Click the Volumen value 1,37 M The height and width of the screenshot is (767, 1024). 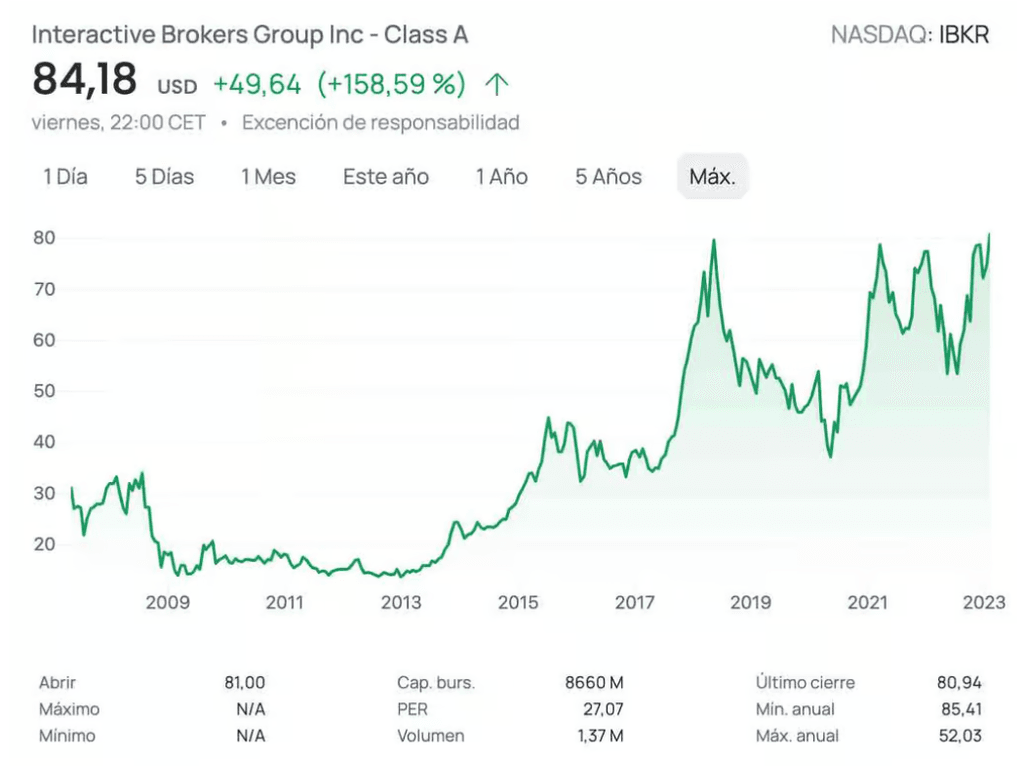(x=601, y=736)
